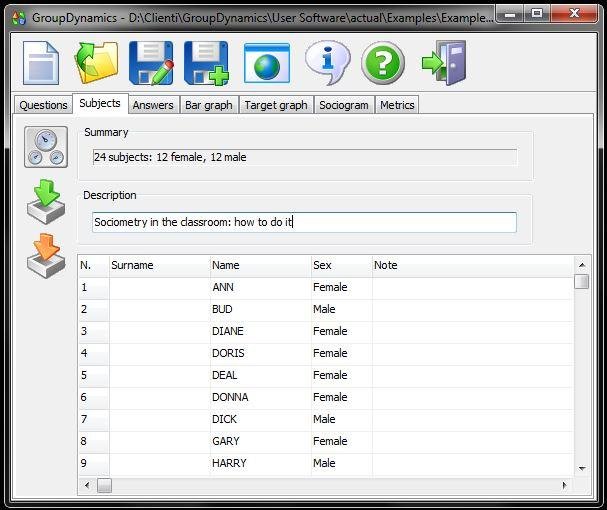Viewport: 607px width, 510px height.
Task: Open the globe web browser icon
Action: [267, 63]
